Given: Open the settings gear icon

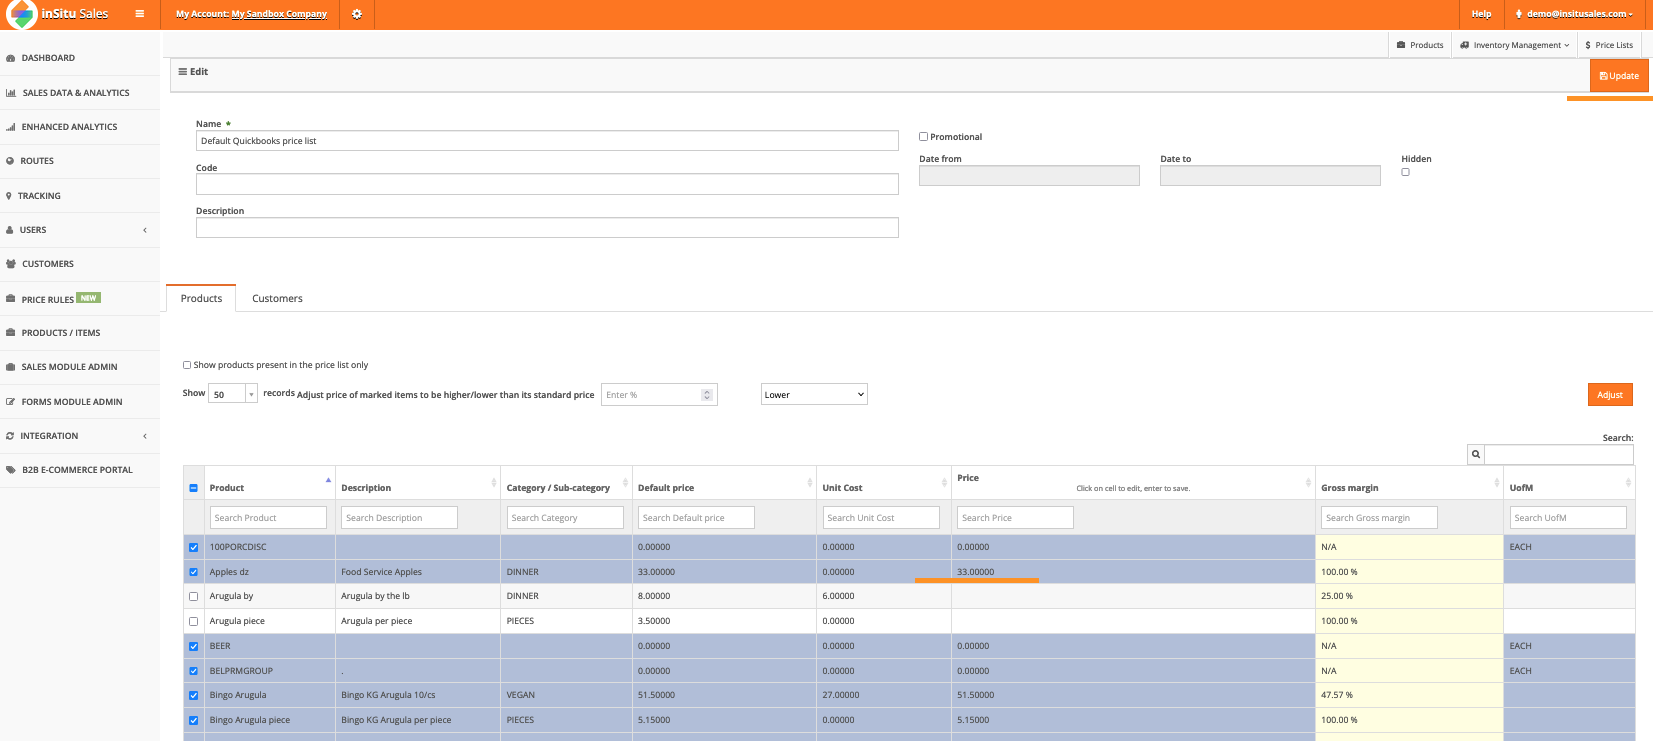Looking at the screenshot, I should (x=356, y=14).
